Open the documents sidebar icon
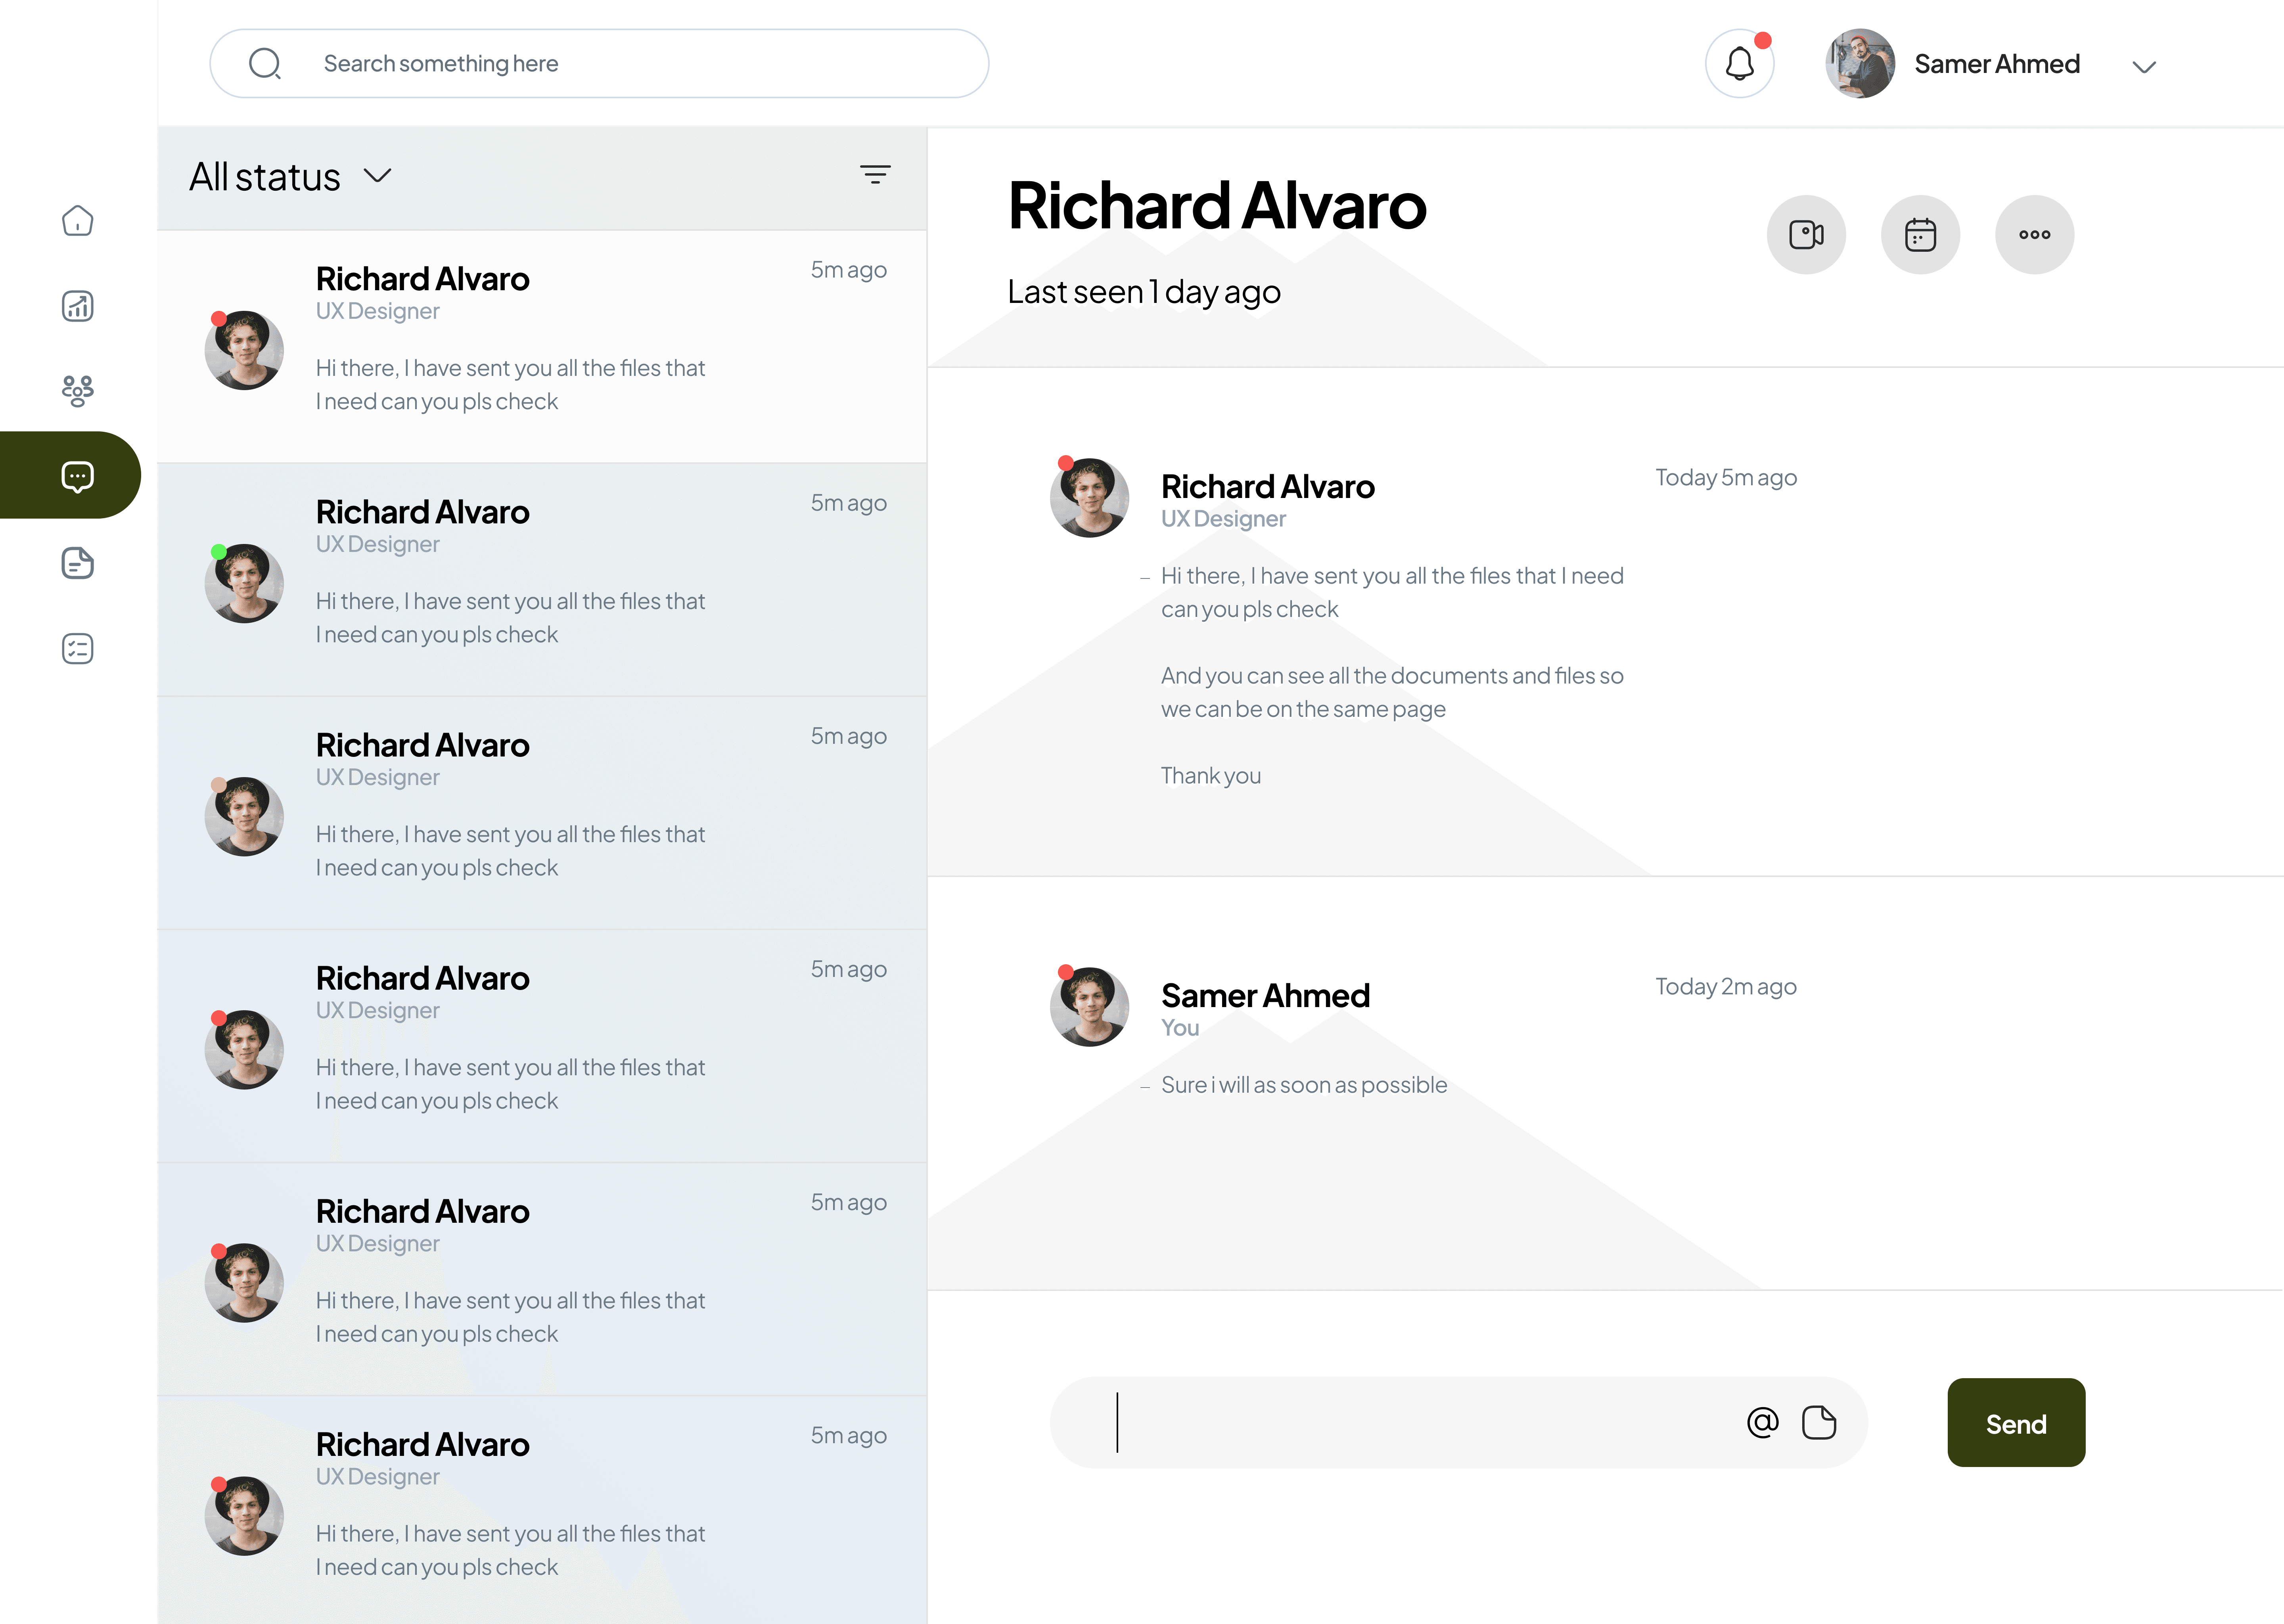 pos(77,563)
